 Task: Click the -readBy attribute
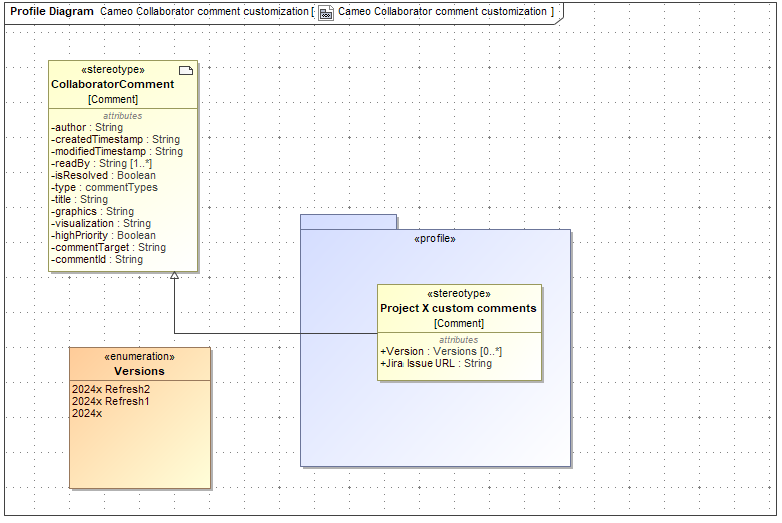[x=101, y=164]
